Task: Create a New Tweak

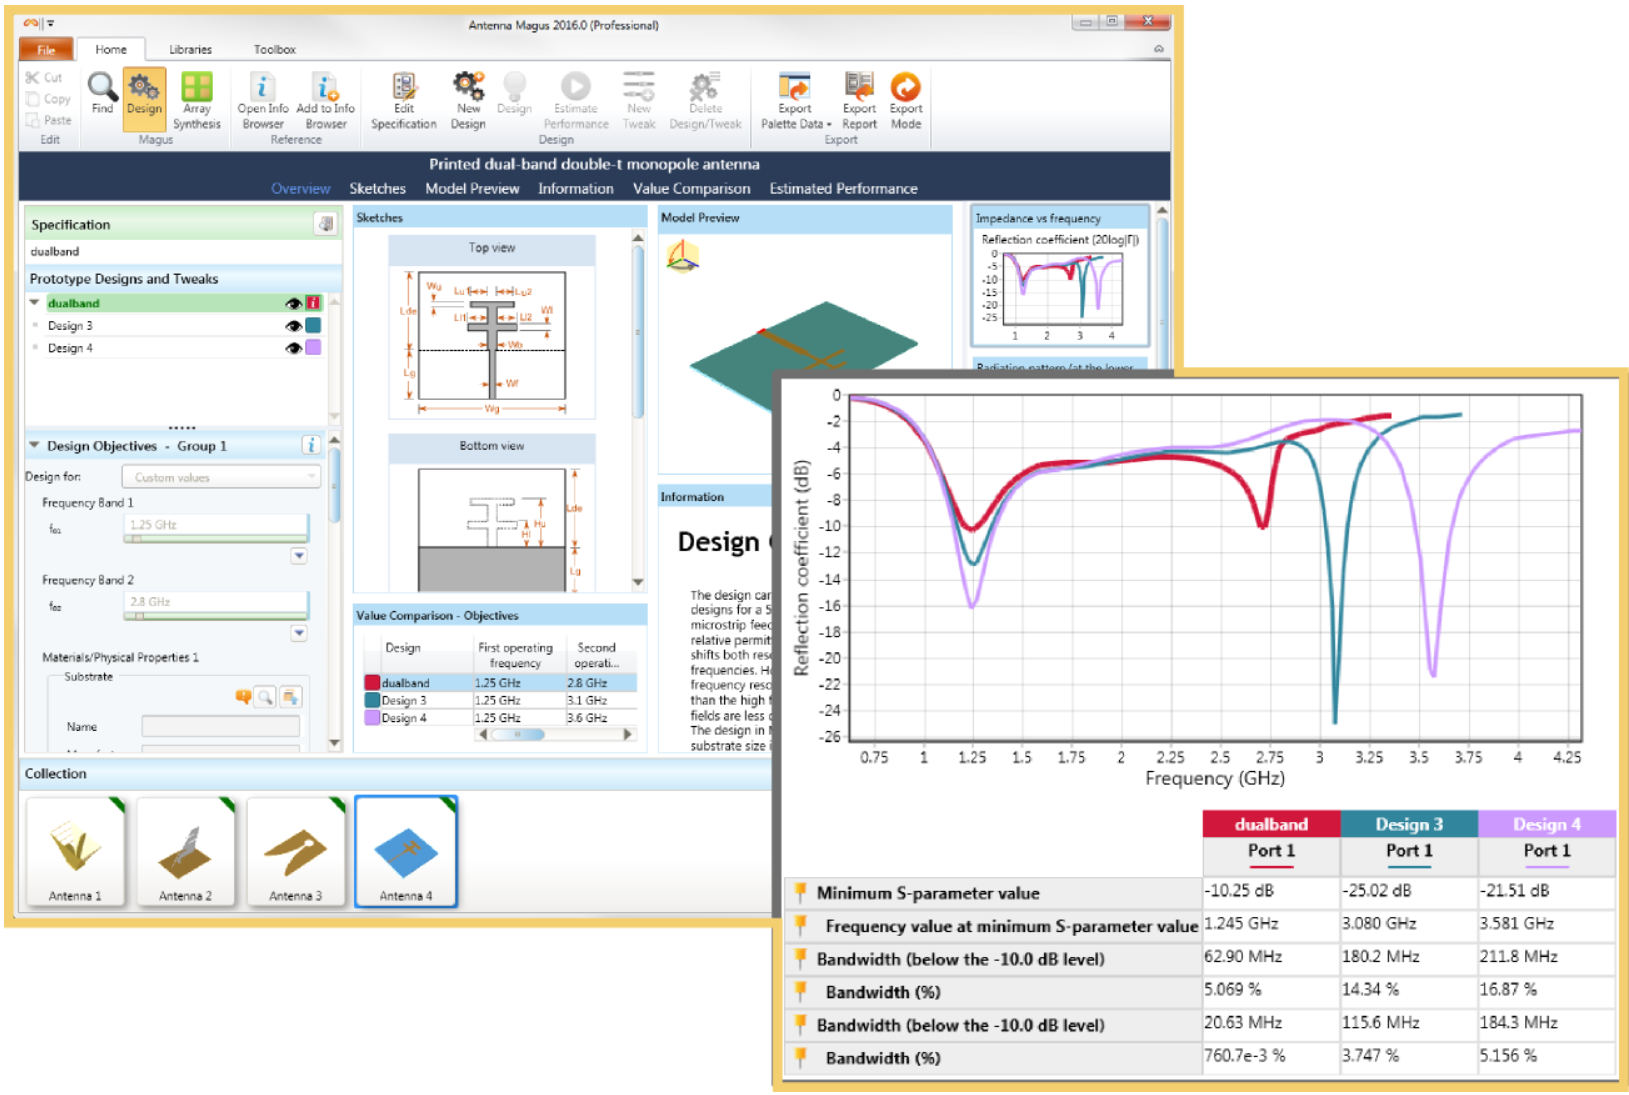Action: point(639,100)
